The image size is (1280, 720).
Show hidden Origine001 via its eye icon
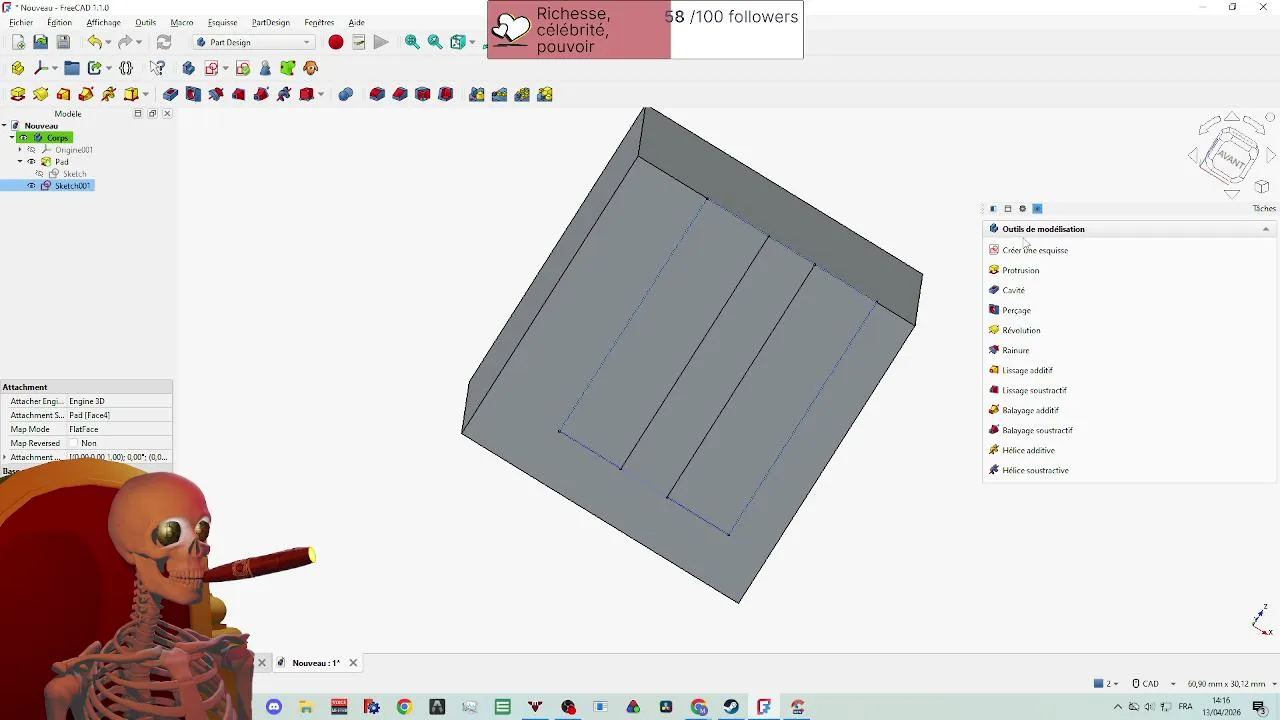click(x=31, y=150)
